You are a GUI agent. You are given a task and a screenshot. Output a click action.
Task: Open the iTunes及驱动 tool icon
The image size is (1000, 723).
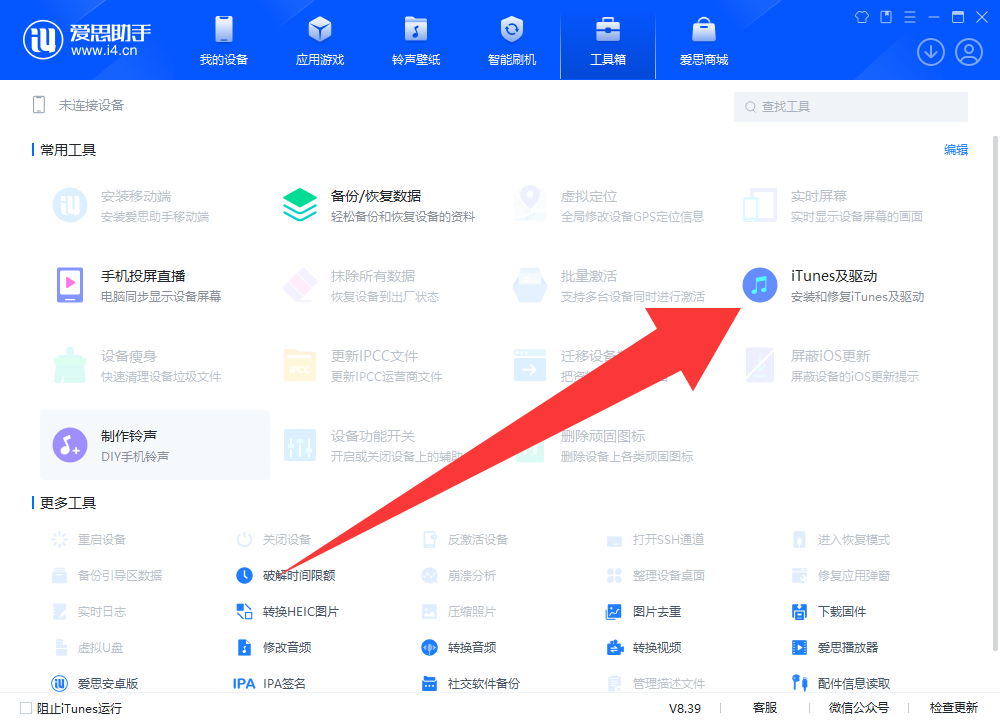[760, 285]
